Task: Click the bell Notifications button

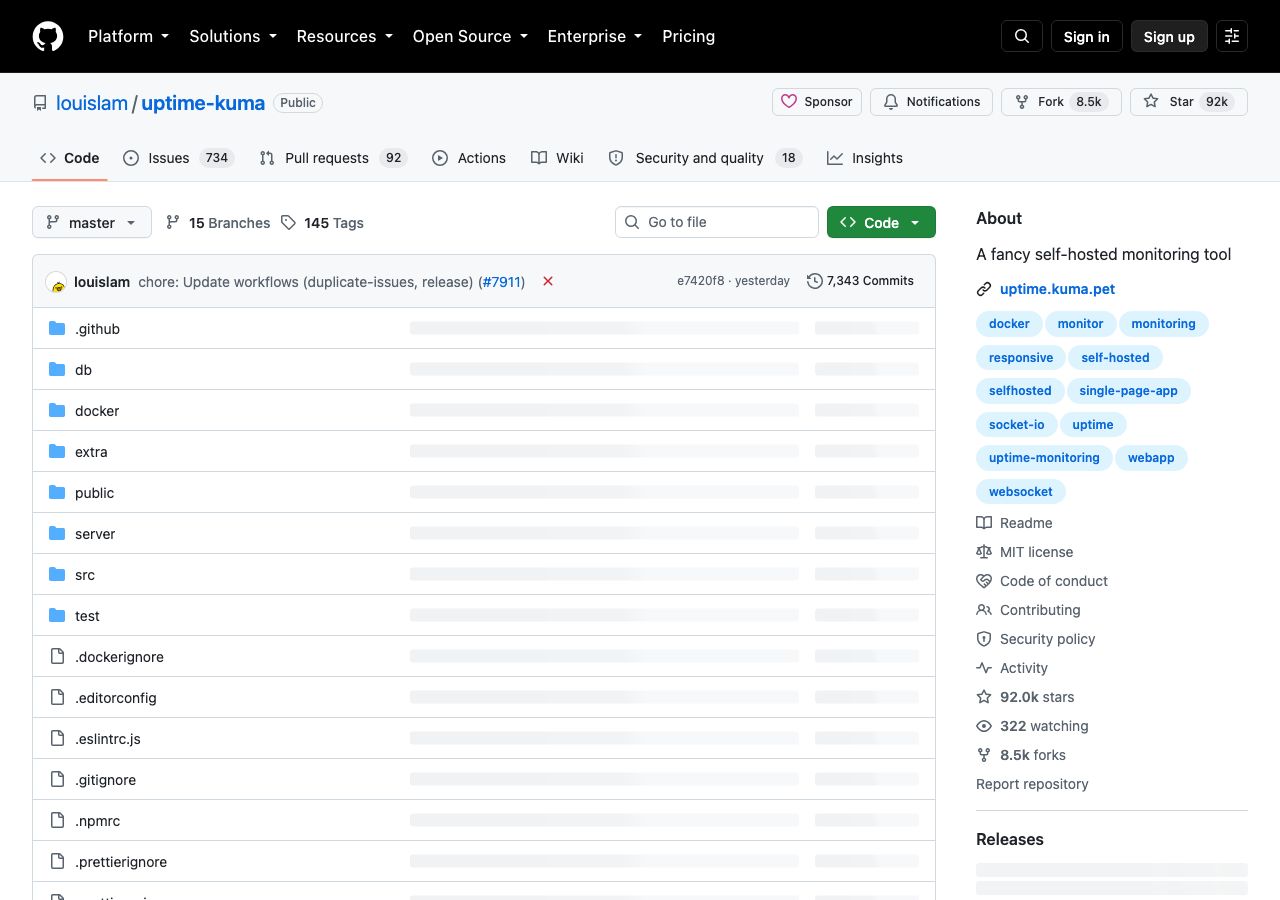Action: (x=931, y=102)
